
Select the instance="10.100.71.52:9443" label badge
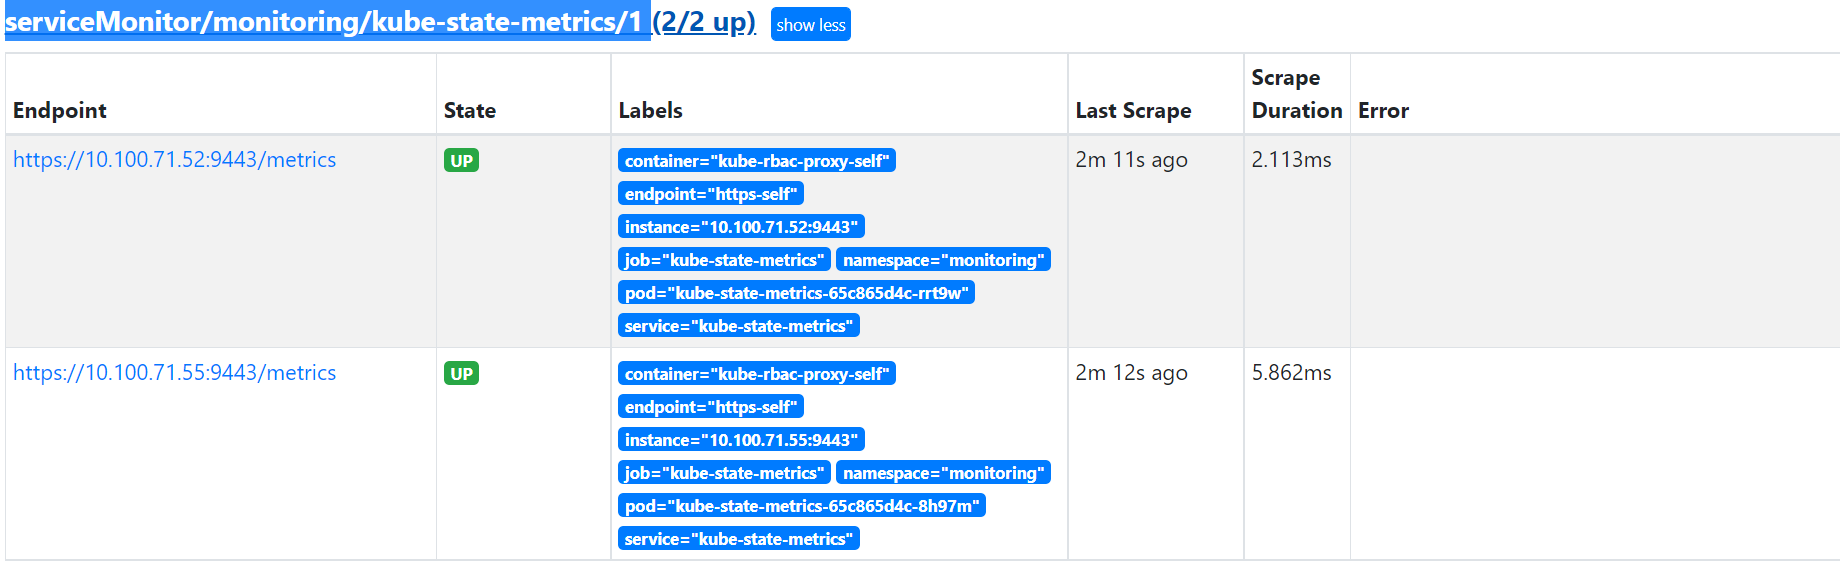pos(741,227)
